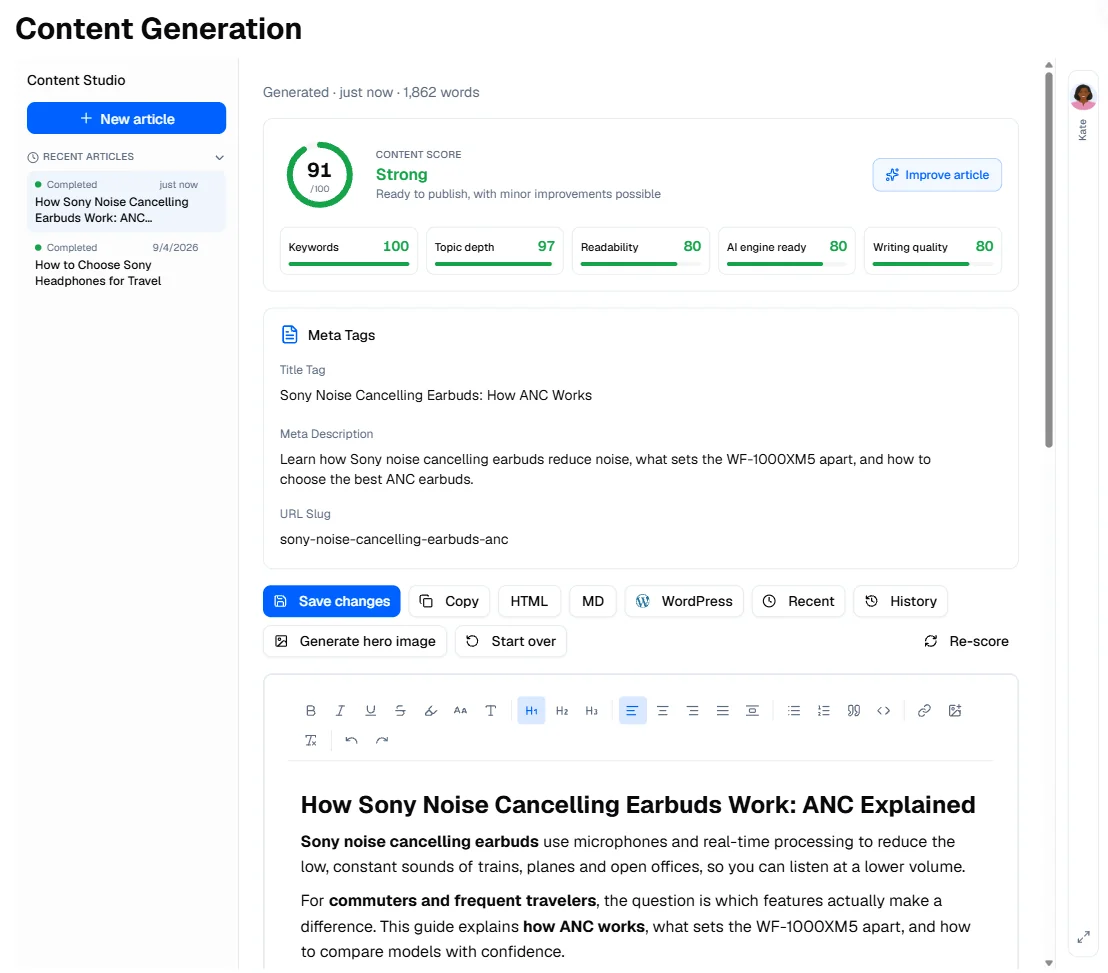
Task: Open How to Choose Sony Headphones article
Action: pyautogui.click(x=126, y=264)
